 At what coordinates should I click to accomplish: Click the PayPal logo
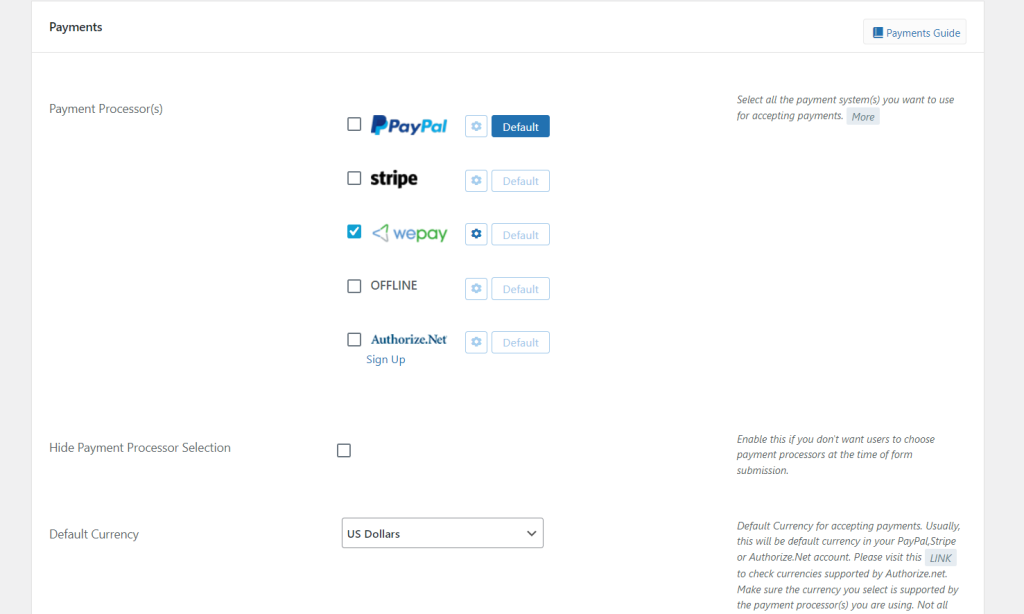[x=409, y=125]
